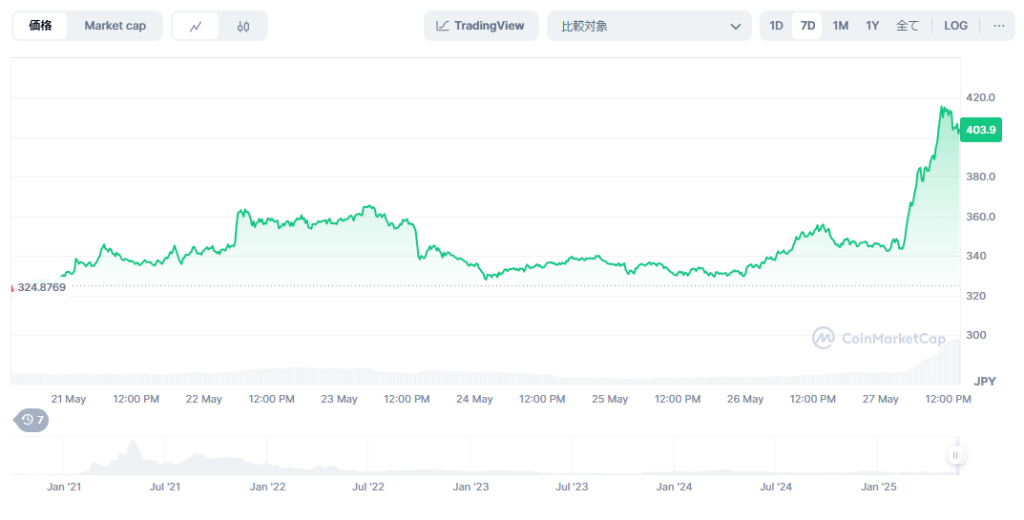Toggle LOG scale on the chart
Viewport: 1024px width, 520px height.
click(x=955, y=26)
